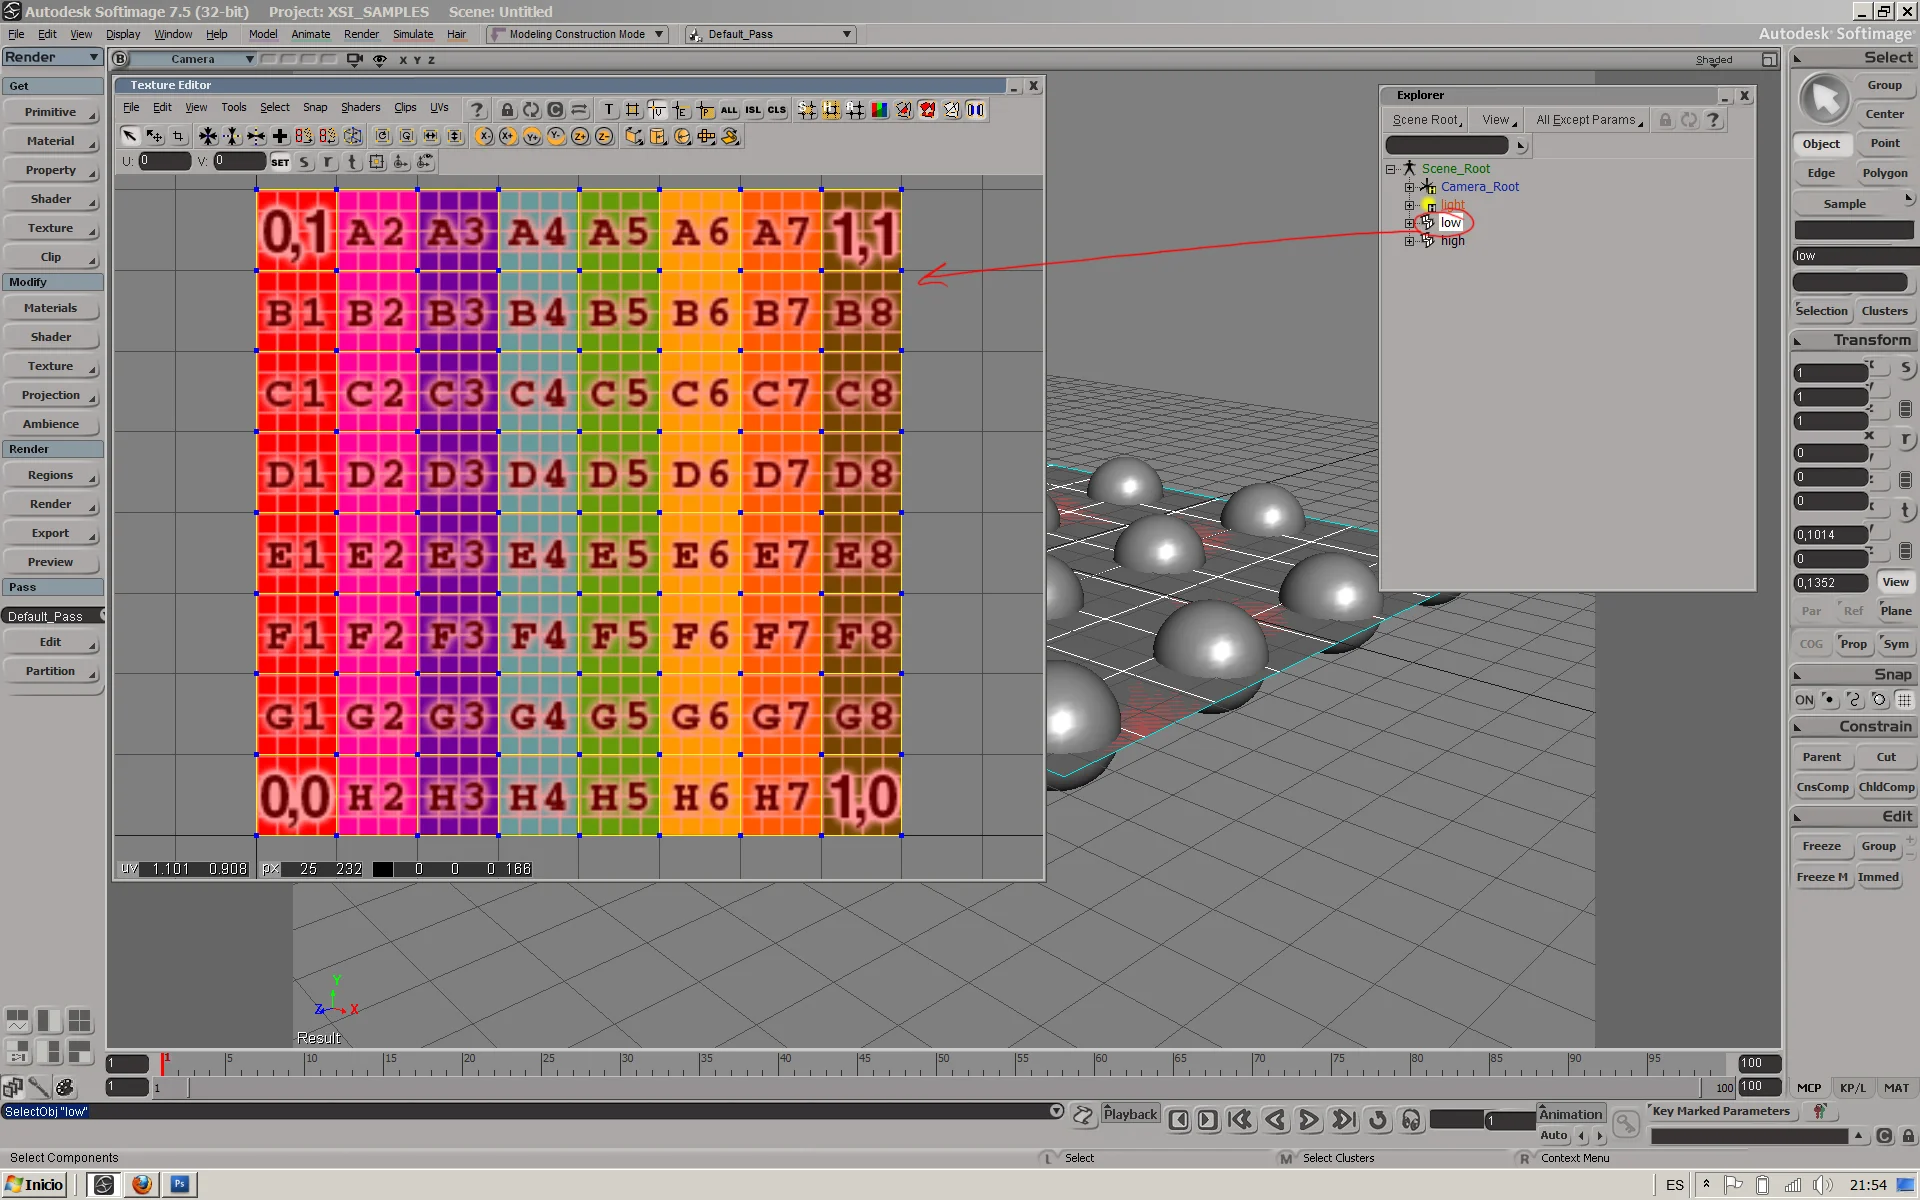Screen dimensions: 1920x1200
Task: Expand the Camera_Root tree node
Action: pos(1409,187)
